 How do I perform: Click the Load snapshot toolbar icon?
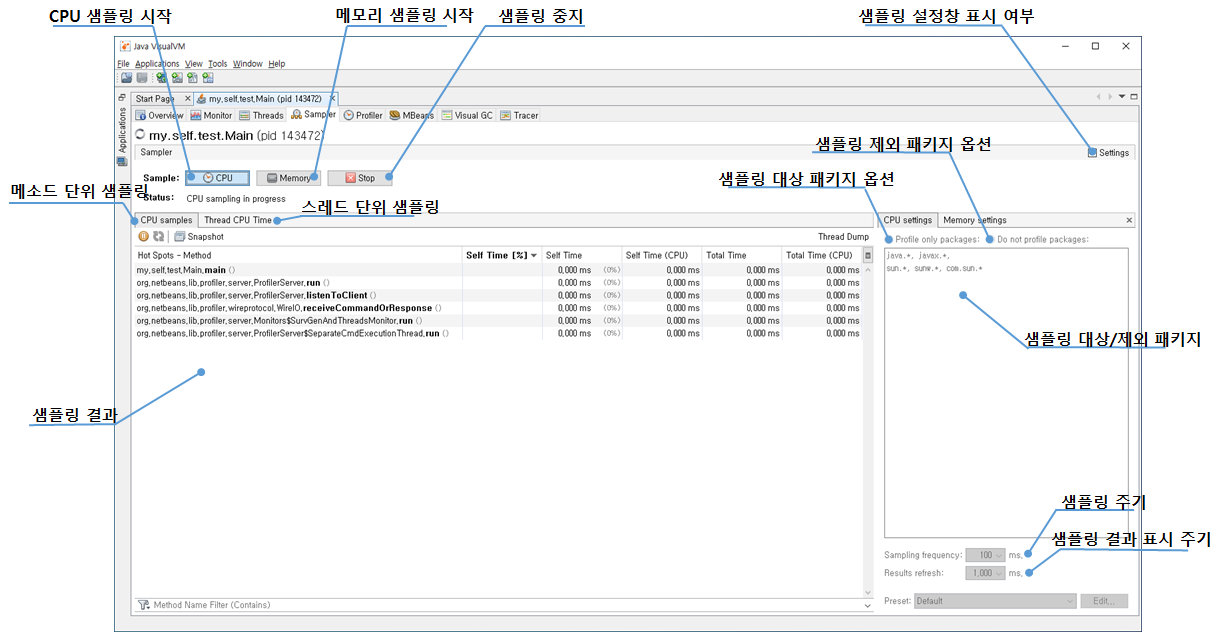point(127,78)
